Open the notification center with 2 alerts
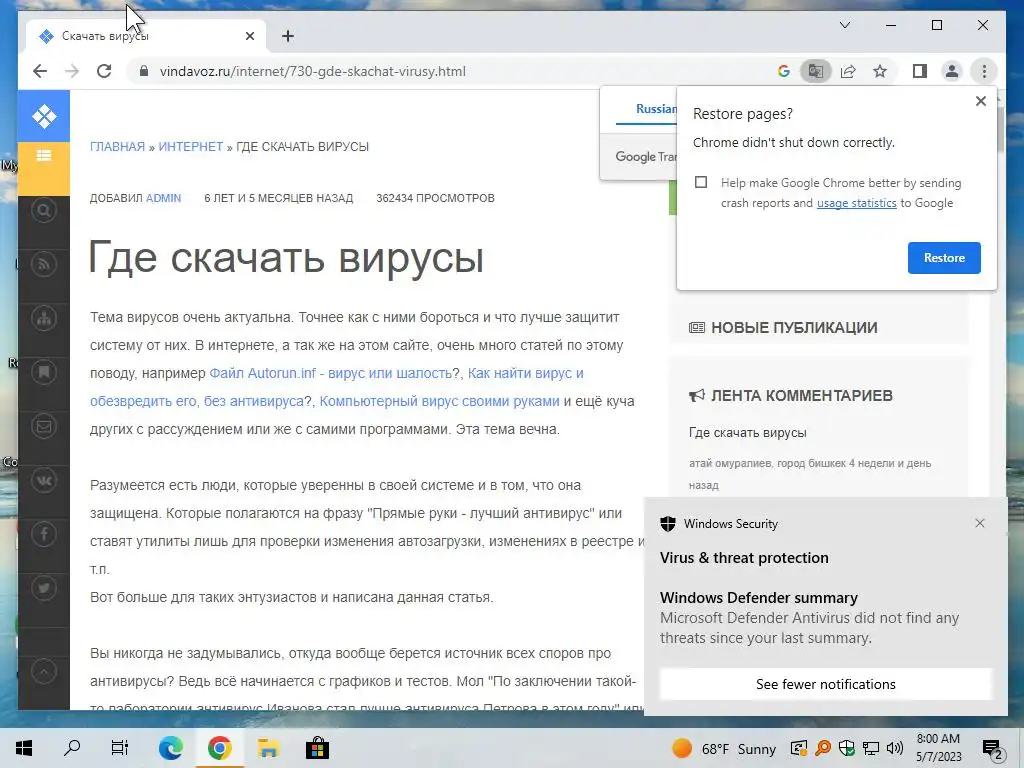This screenshot has width=1024, height=768. (993, 748)
